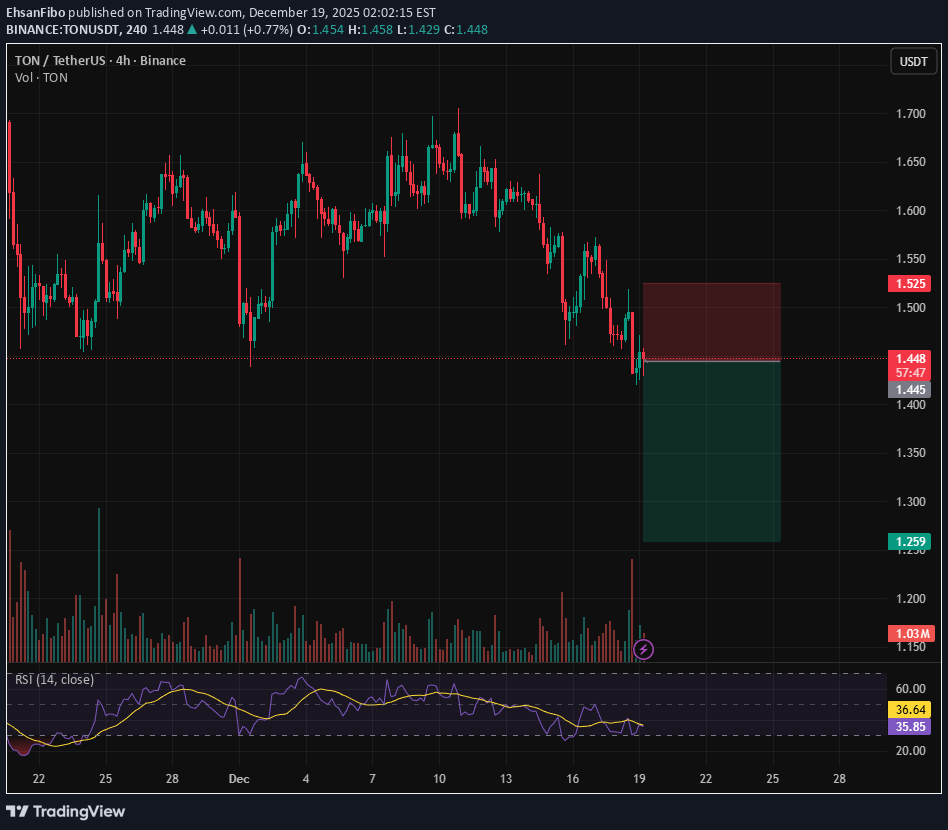The width and height of the screenshot is (948, 830).
Task: Select the red stop-loss zone of position
Action: click(x=711, y=321)
